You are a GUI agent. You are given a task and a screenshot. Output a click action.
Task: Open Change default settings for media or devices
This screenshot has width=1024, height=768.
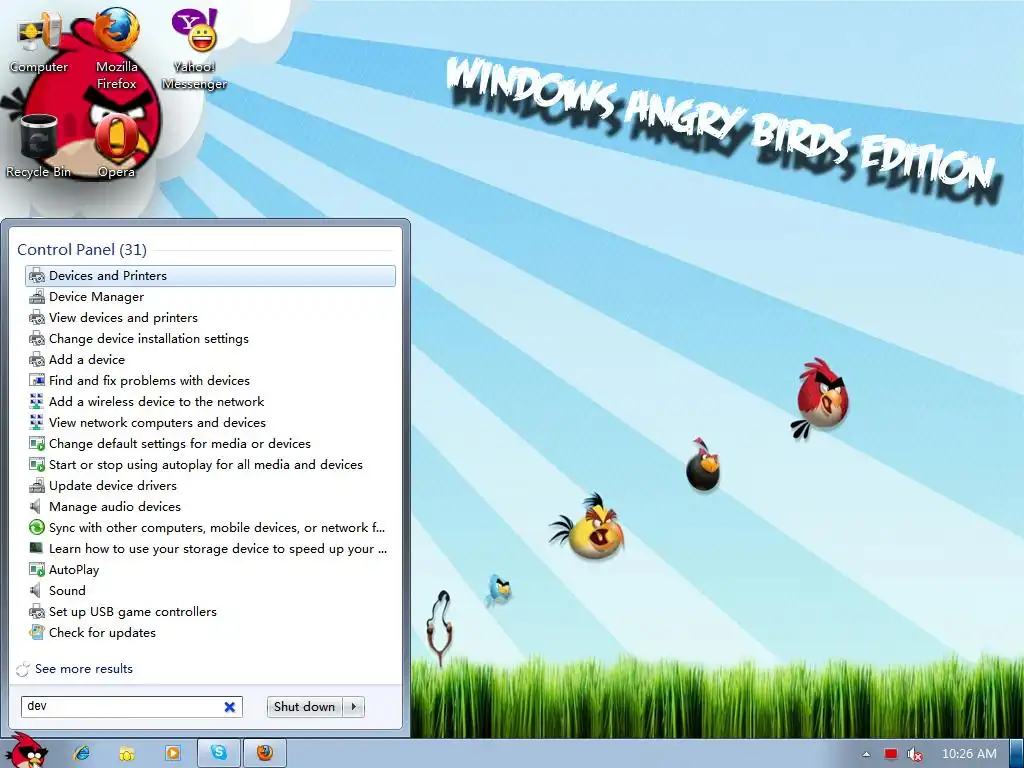click(210, 443)
